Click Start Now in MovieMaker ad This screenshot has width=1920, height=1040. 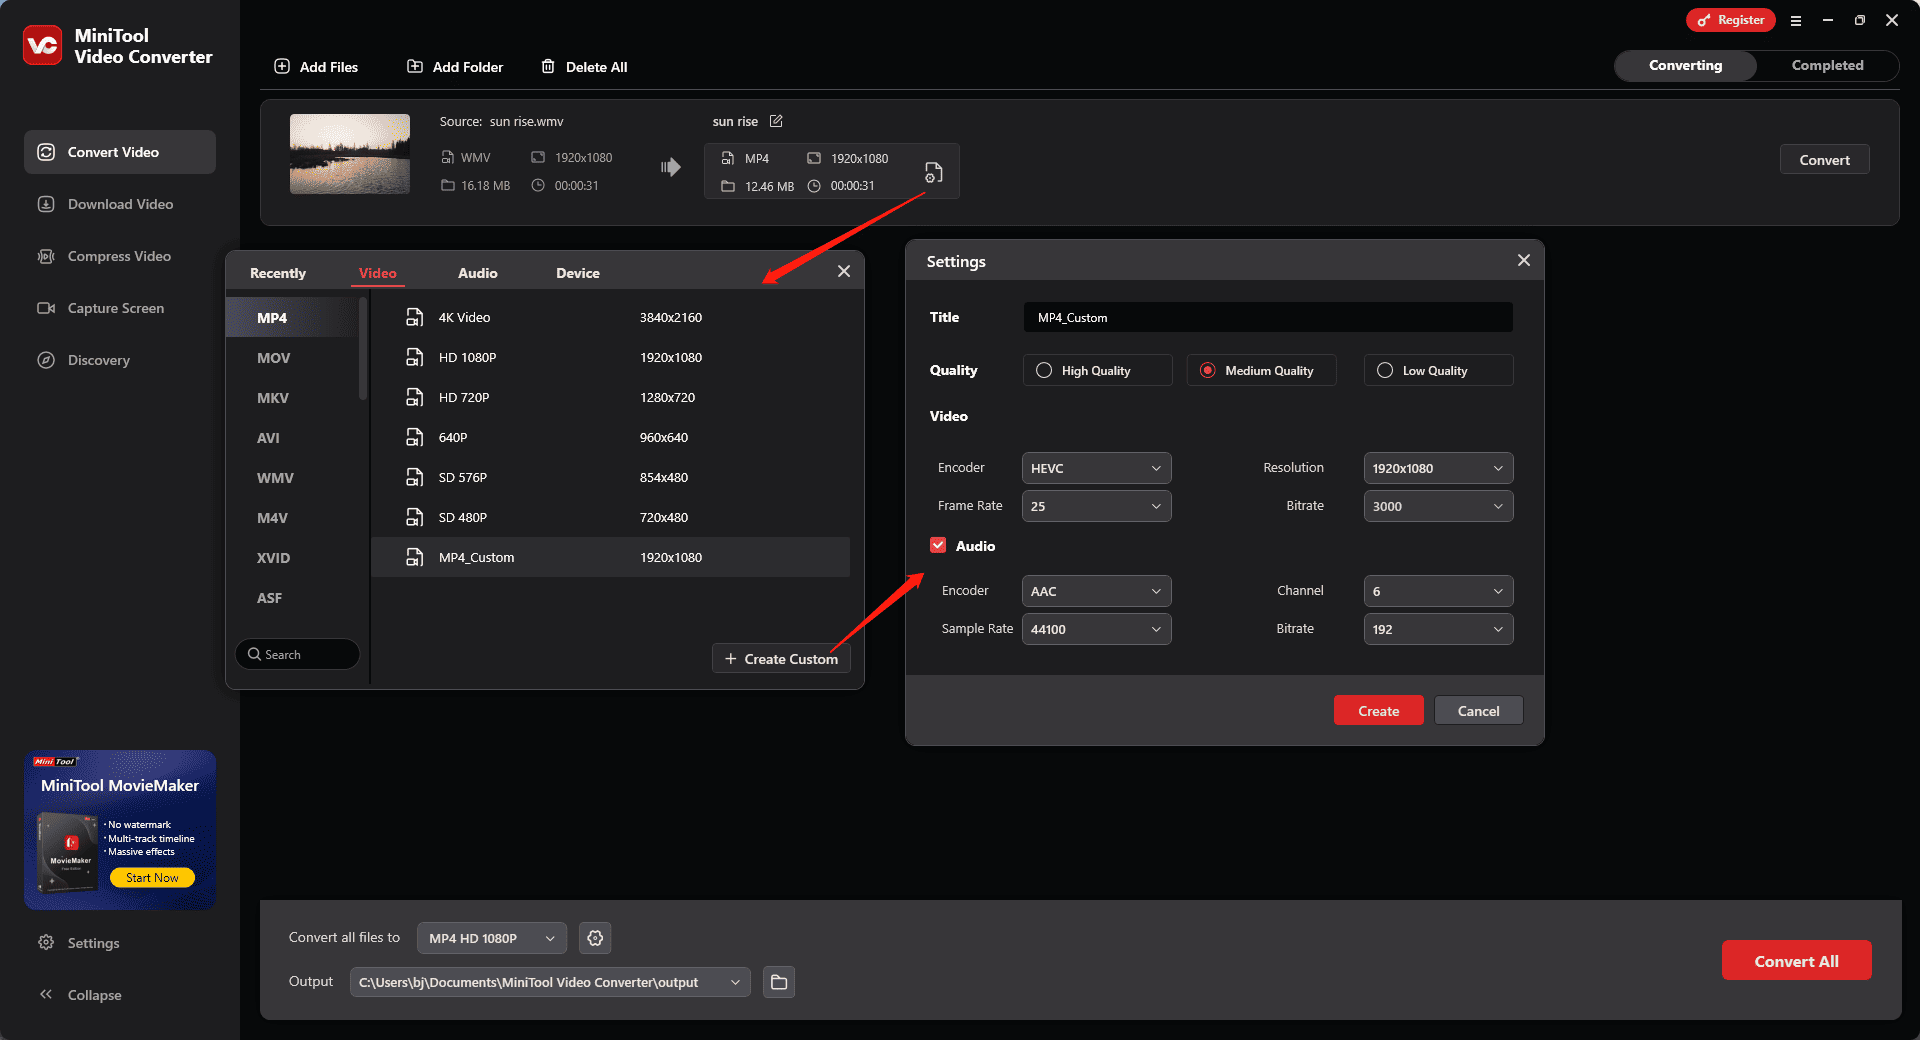(x=152, y=877)
